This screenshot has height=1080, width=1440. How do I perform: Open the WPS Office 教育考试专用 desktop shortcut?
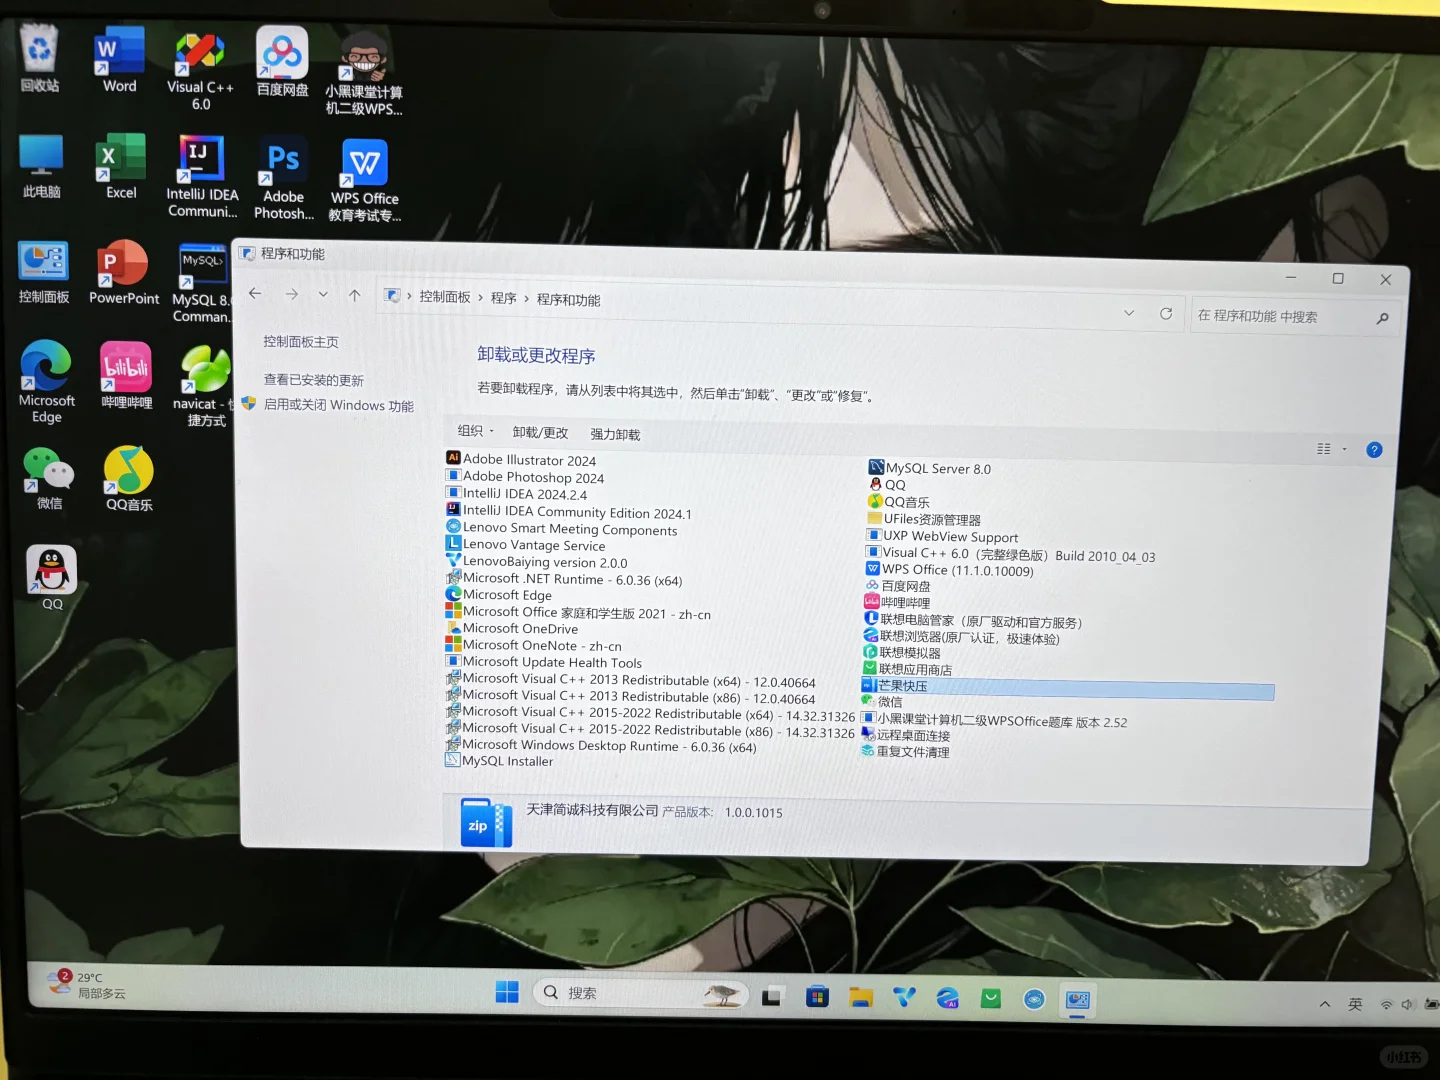365,180
